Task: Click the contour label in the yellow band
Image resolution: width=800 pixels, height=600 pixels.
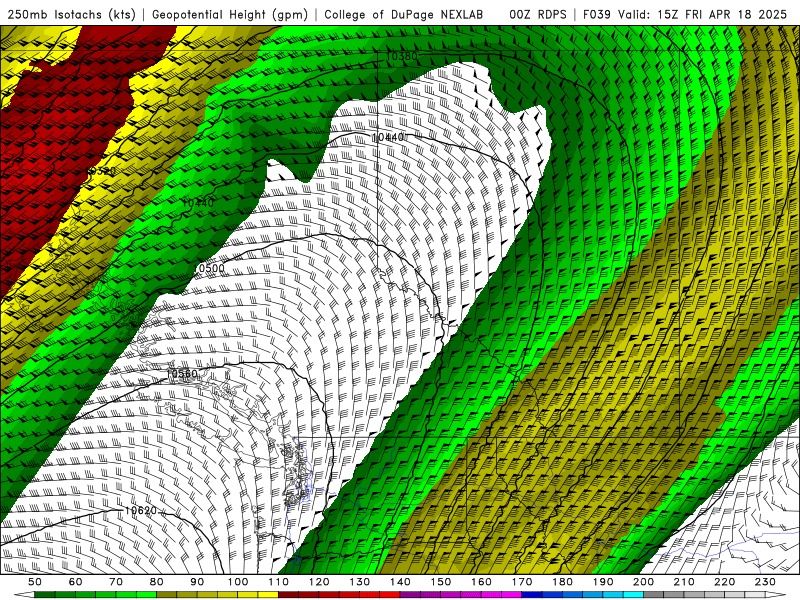Action: [x=100, y=171]
